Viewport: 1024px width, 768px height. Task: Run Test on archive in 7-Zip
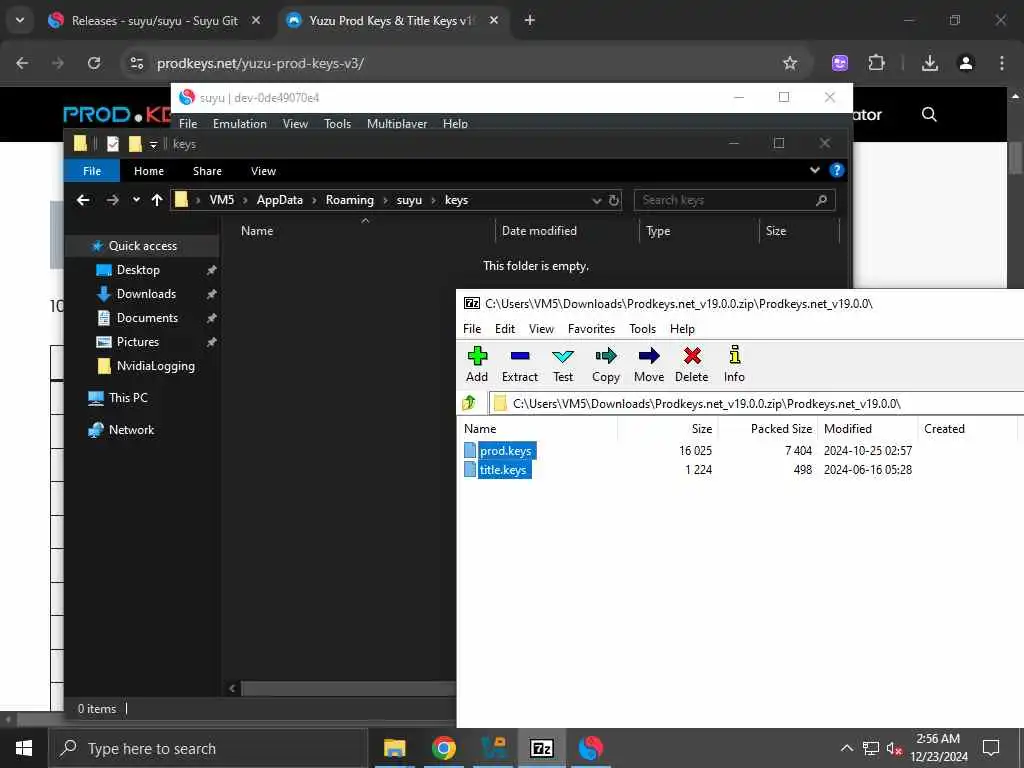(562, 364)
